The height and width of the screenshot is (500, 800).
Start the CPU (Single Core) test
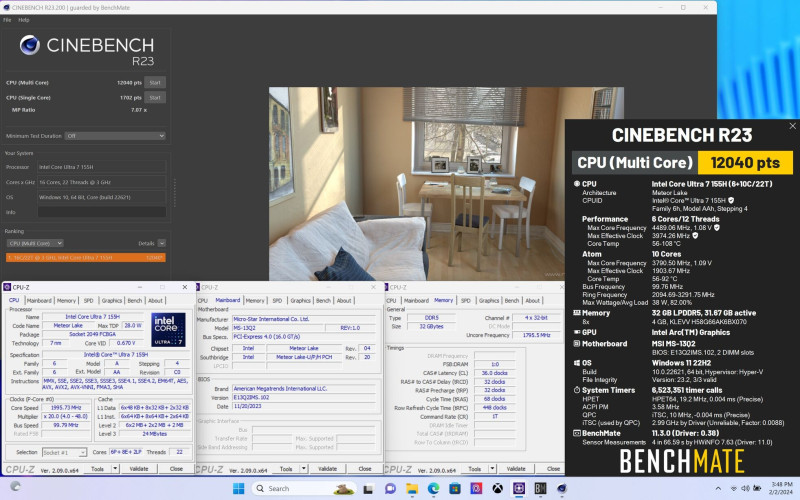pyautogui.click(x=155, y=97)
